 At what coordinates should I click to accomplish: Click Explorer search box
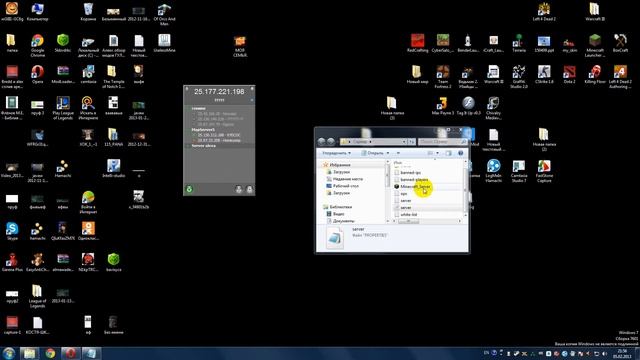(442, 142)
